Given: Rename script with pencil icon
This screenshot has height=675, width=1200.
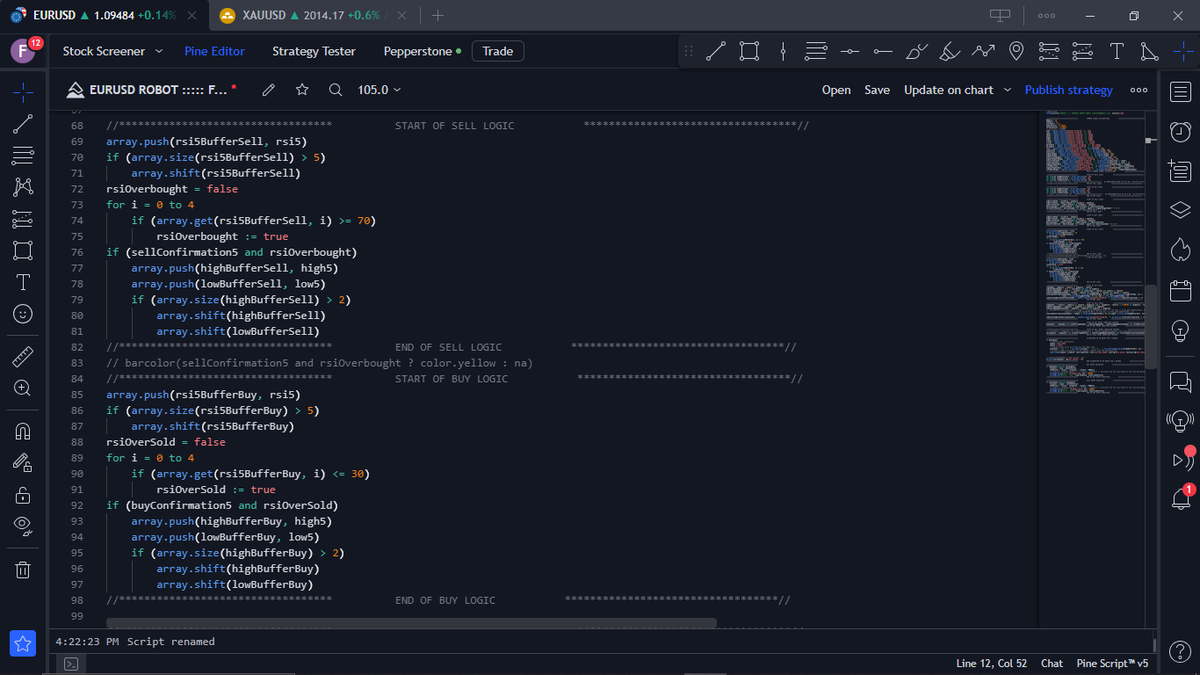Looking at the screenshot, I should [x=268, y=90].
